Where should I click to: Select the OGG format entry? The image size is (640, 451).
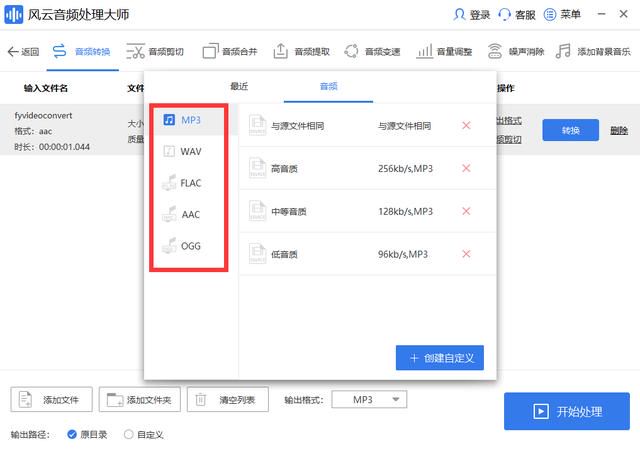pos(189,246)
